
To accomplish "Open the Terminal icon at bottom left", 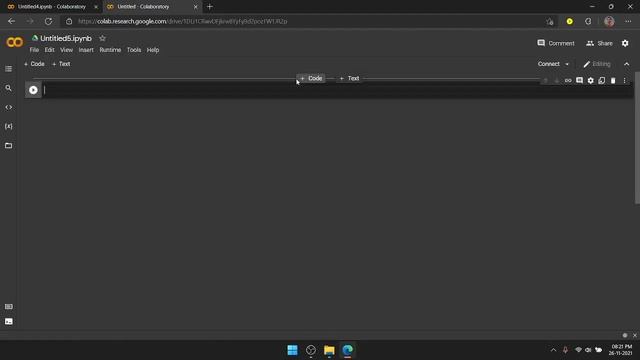I will tap(9, 322).
